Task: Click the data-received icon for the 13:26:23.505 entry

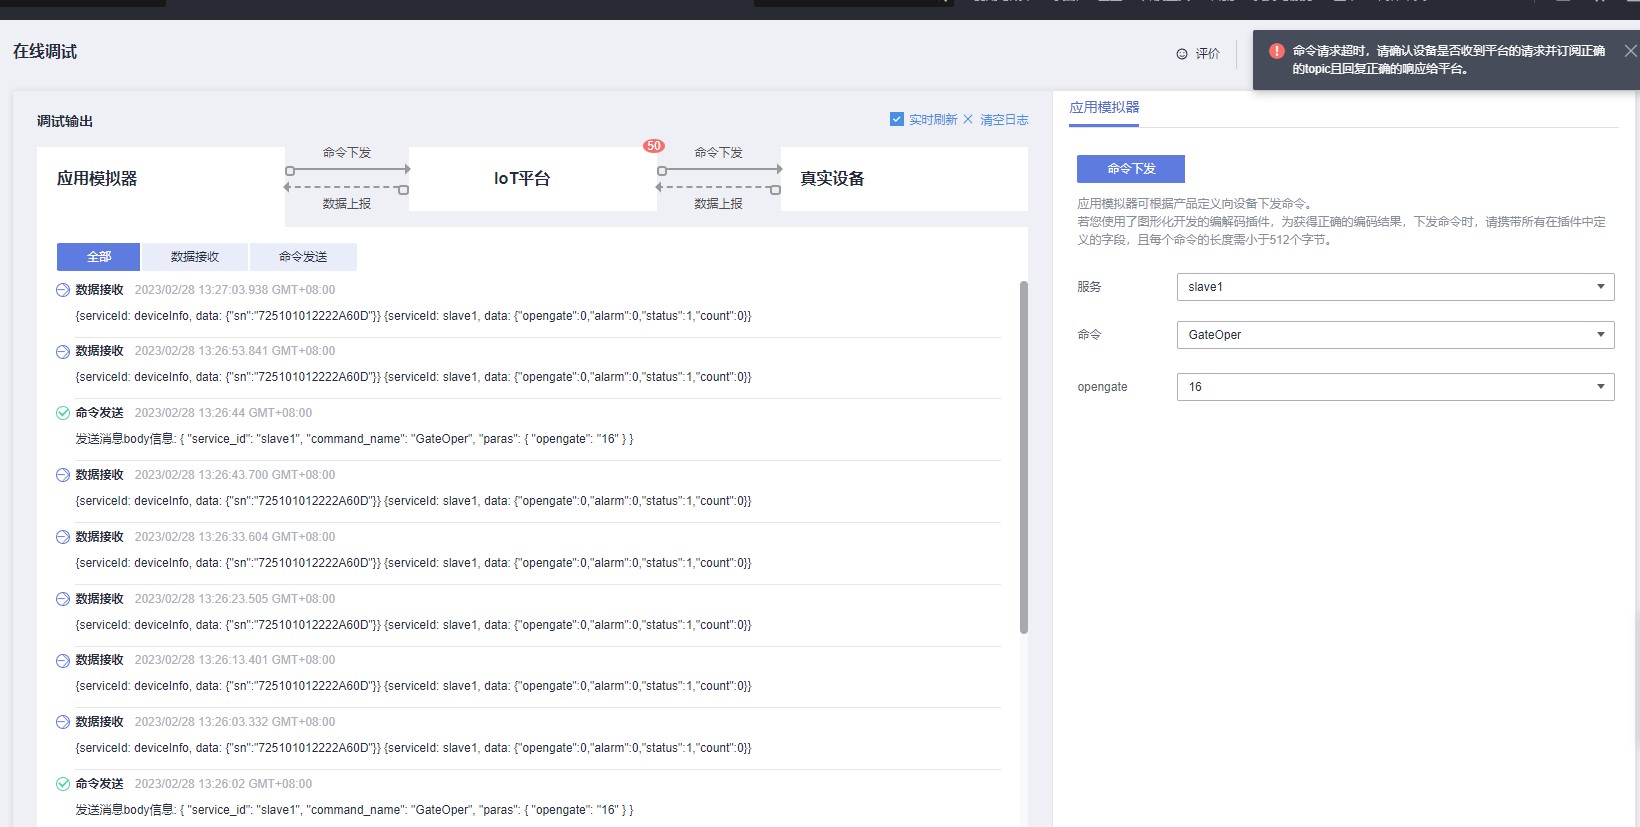Action: click(63, 599)
